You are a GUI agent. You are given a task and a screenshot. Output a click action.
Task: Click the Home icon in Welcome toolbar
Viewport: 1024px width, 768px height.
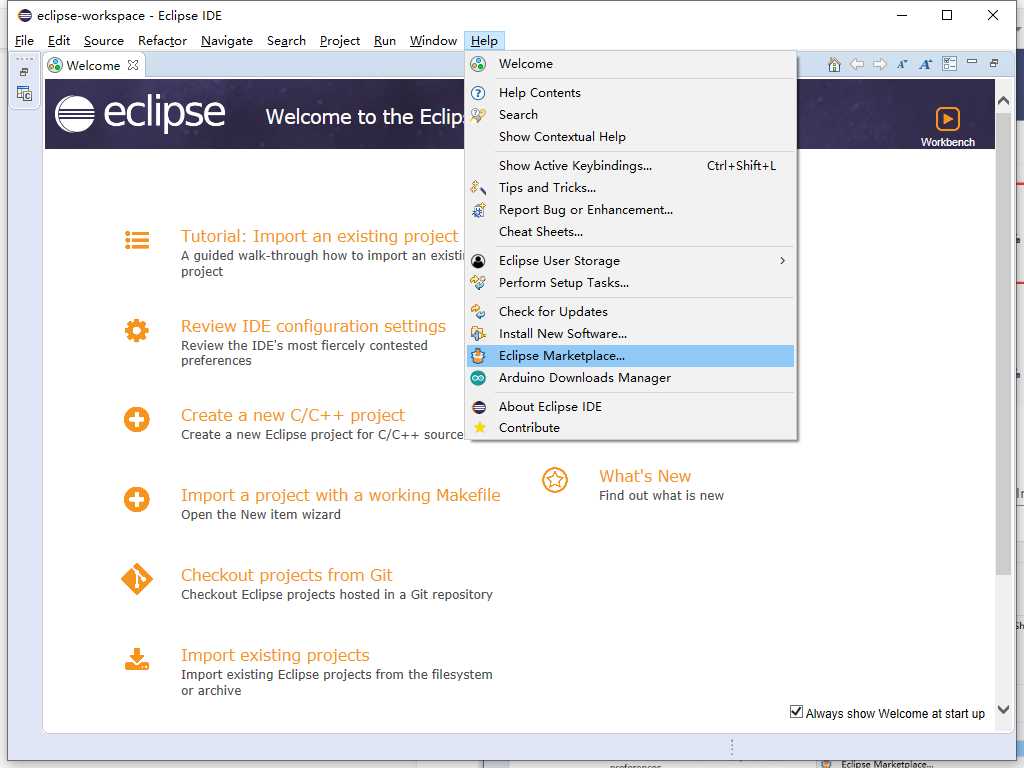point(834,64)
